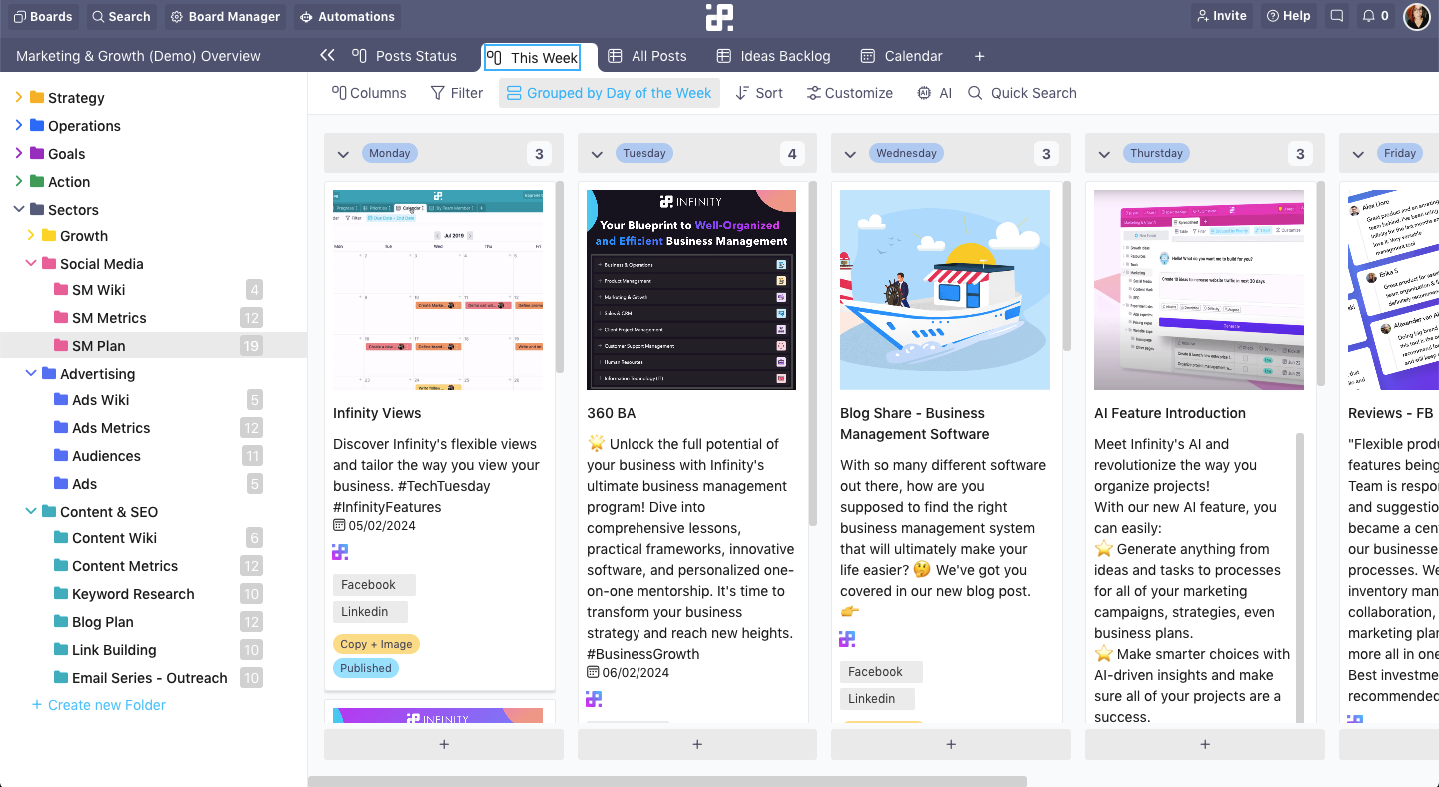Expand the Strategy folder
The width and height of the screenshot is (1439, 787).
pos(17,97)
